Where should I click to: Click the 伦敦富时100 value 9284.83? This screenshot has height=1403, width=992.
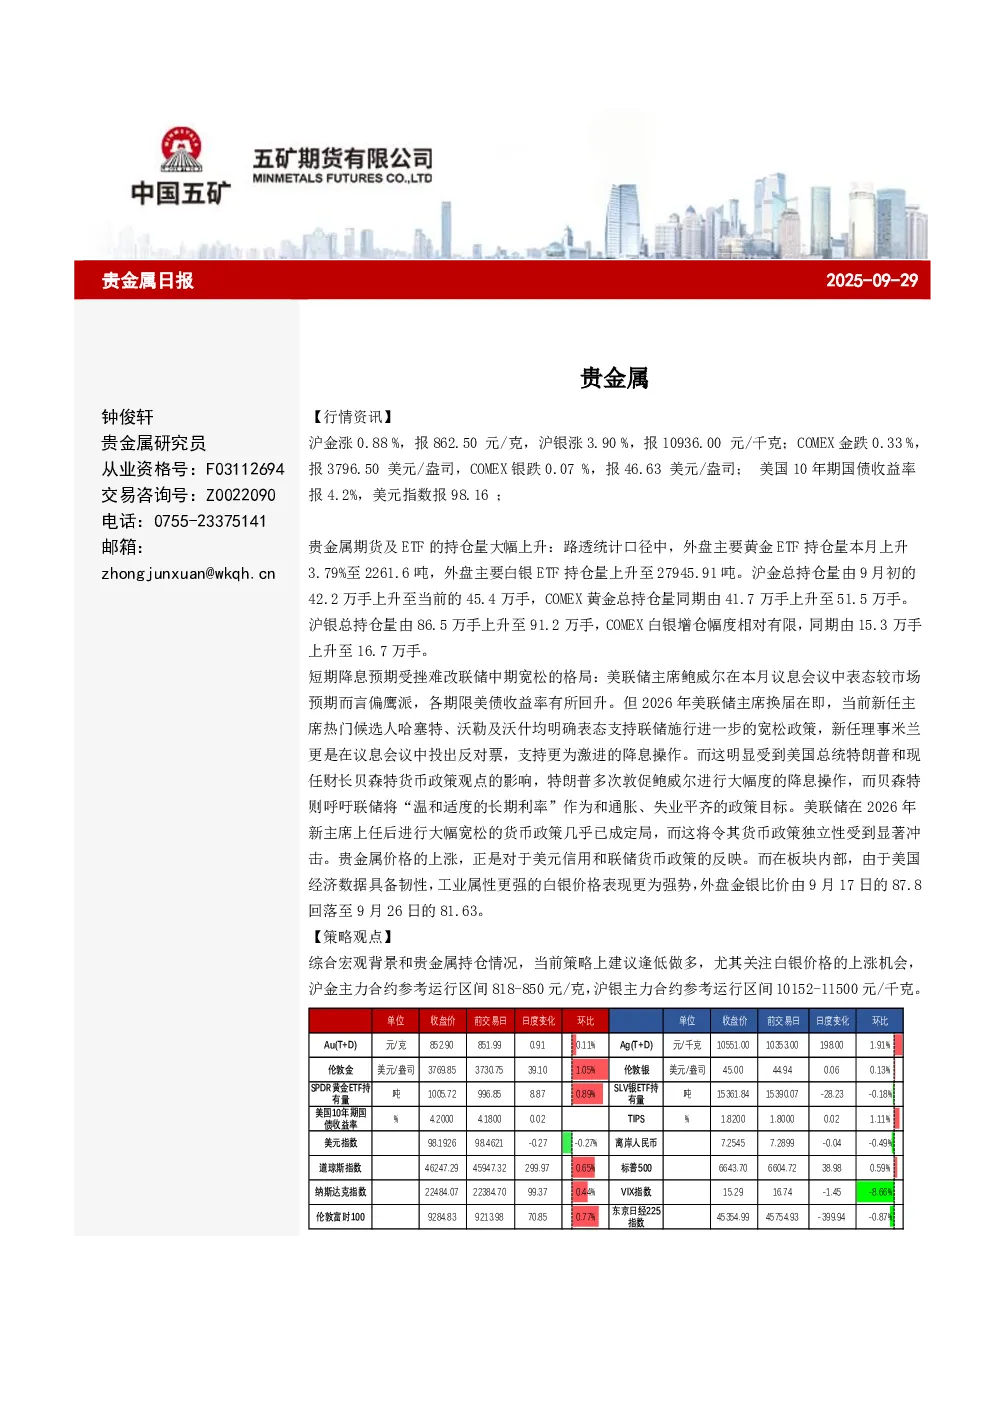pos(441,1217)
